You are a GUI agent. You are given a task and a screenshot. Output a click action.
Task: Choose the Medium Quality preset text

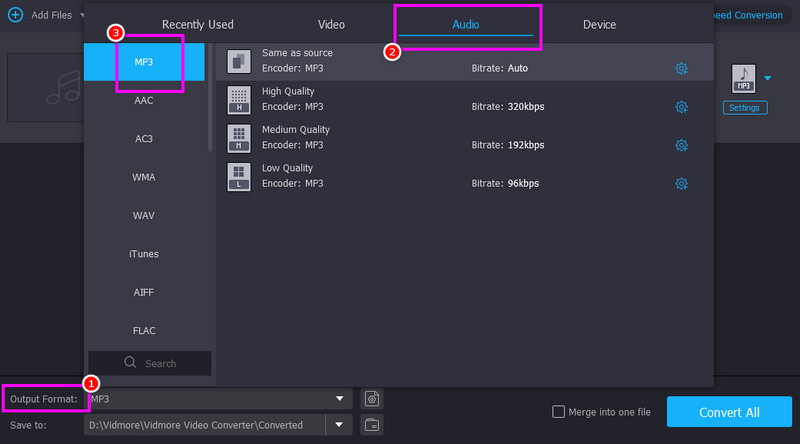(x=296, y=130)
